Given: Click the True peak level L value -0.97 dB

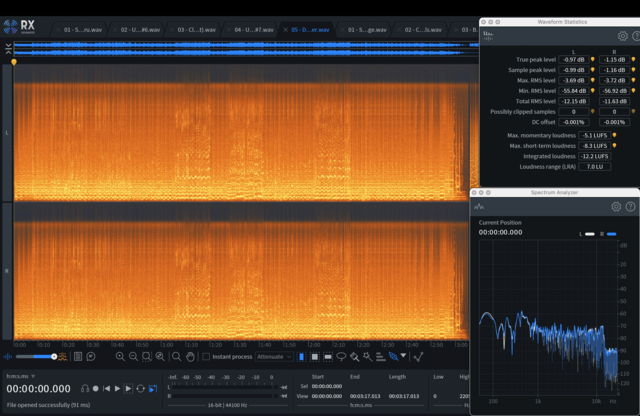Looking at the screenshot, I should click(x=573, y=60).
